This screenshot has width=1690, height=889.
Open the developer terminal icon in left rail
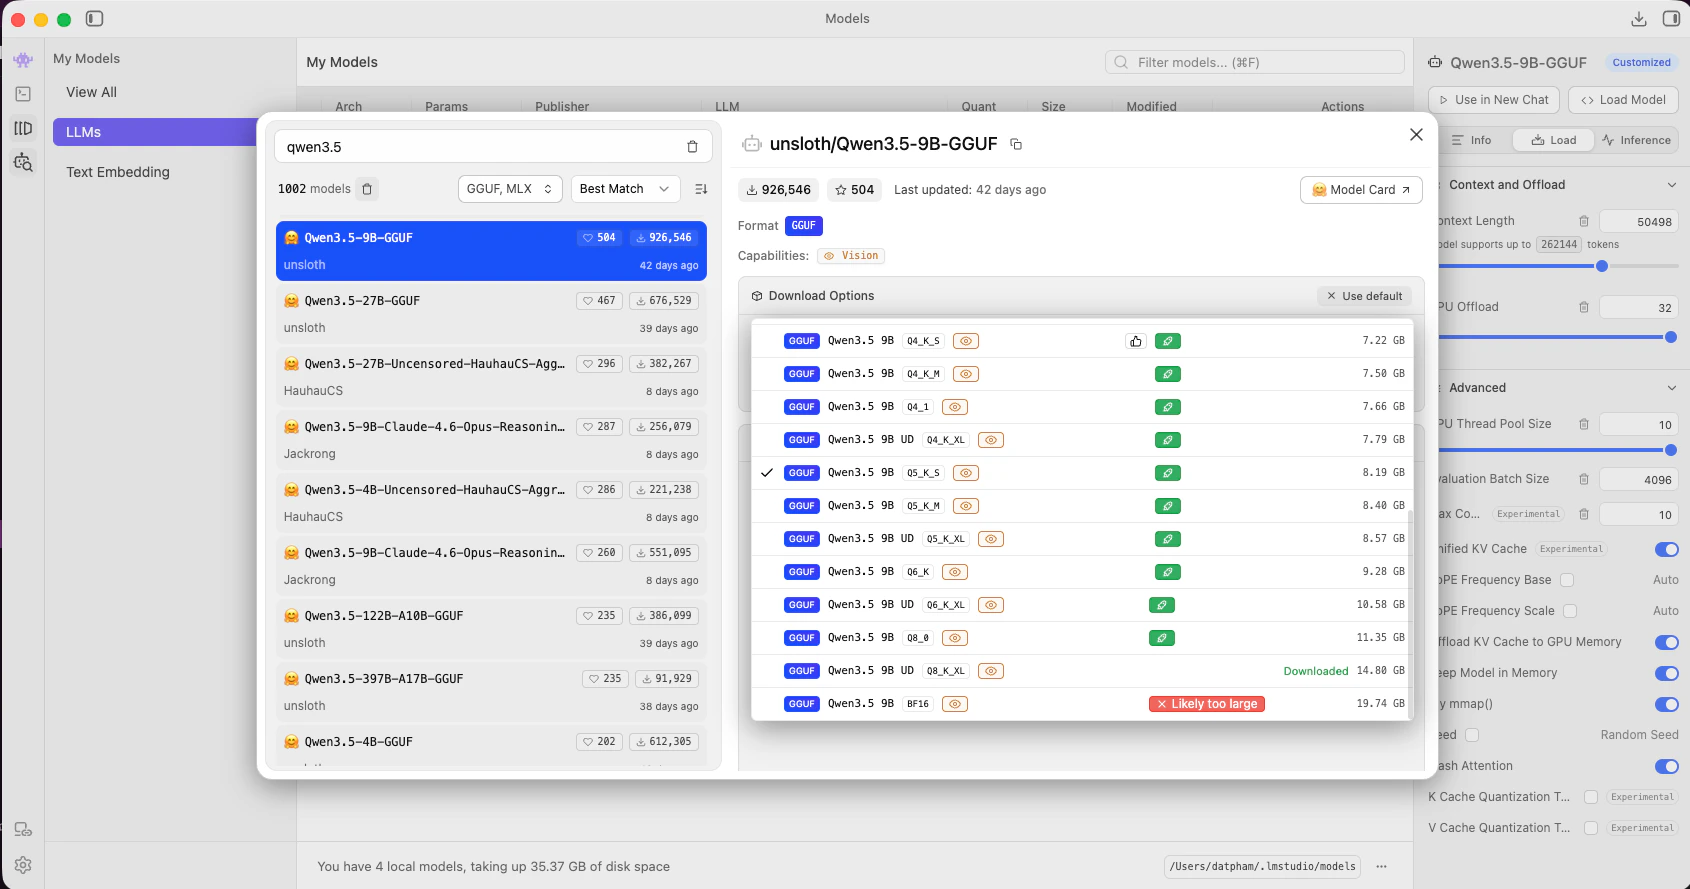23,94
